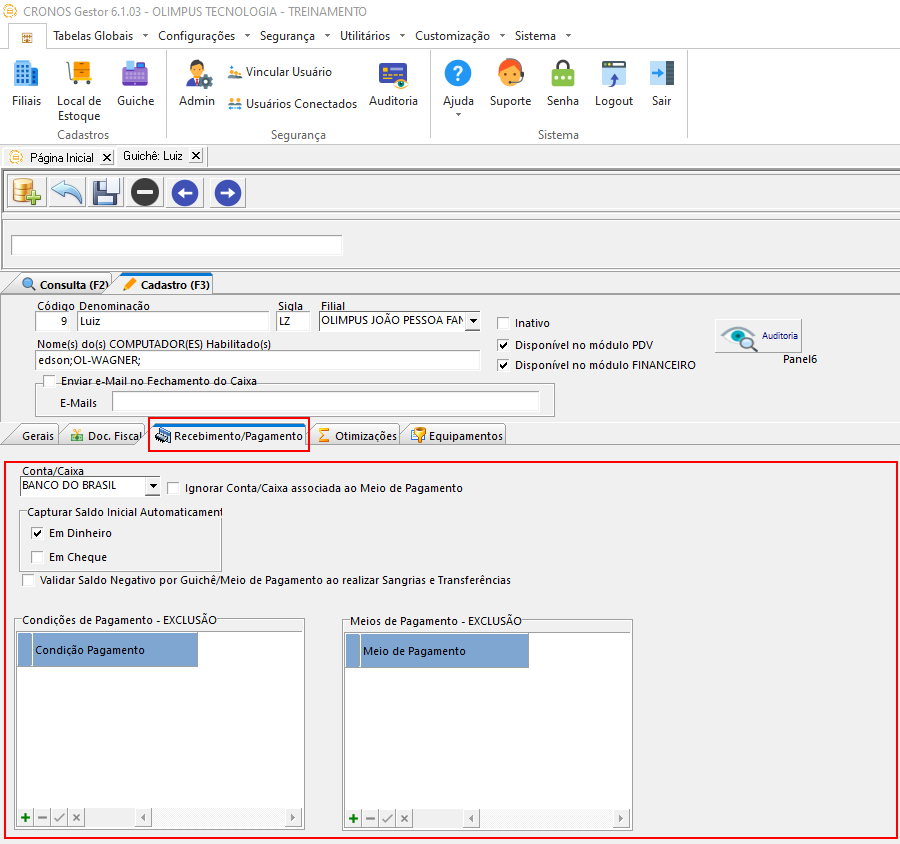Open the Doc. Fiscal tab

[x=106, y=436]
